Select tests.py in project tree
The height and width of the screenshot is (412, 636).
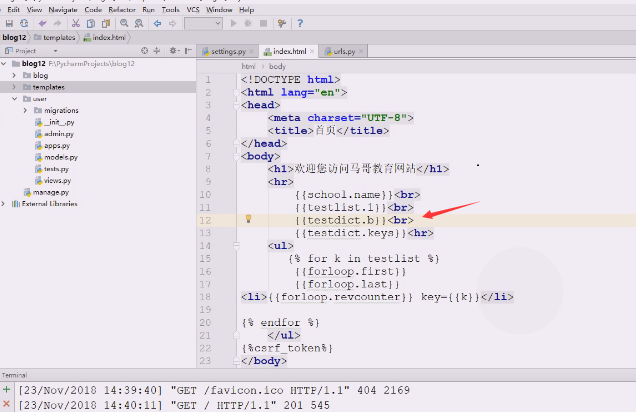[x=52, y=169]
